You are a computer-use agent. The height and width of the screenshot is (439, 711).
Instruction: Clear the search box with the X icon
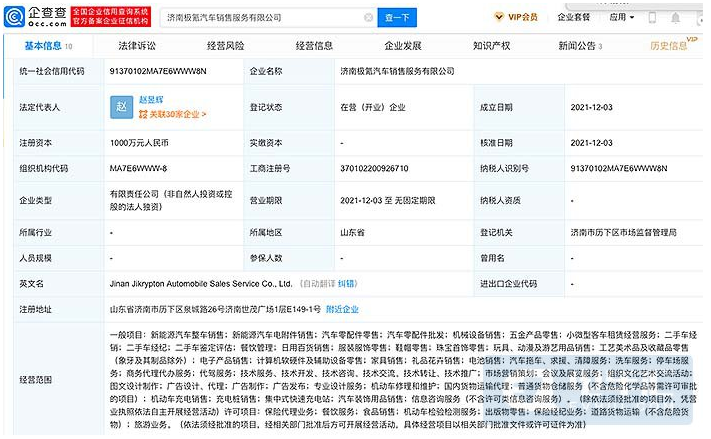tap(369, 17)
